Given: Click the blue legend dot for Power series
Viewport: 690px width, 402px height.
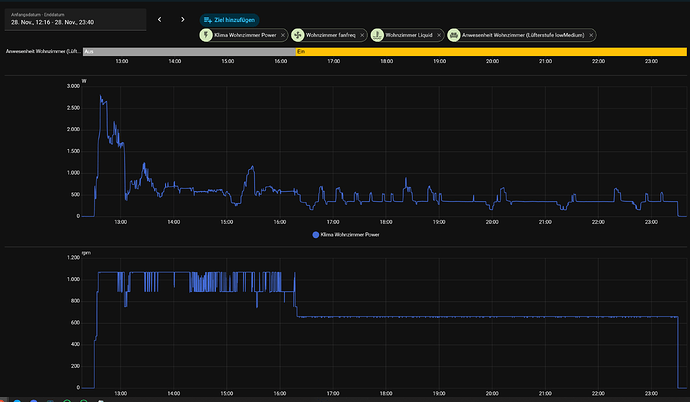Looking at the screenshot, I should click(317, 234).
